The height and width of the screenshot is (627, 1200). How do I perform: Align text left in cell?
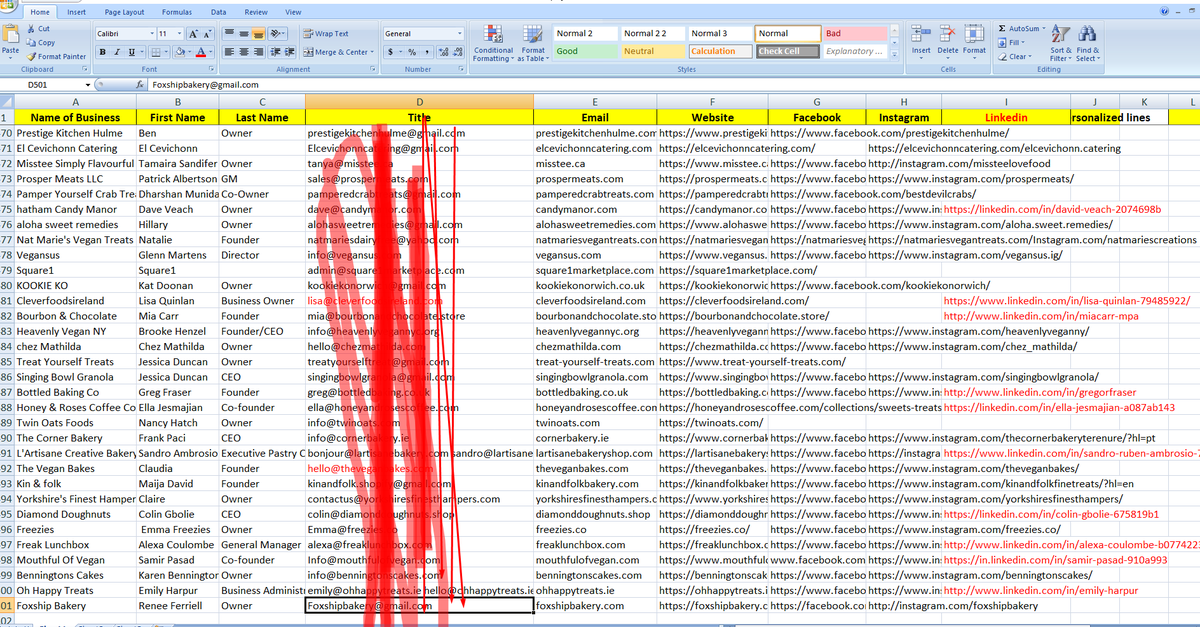[229, 52]
